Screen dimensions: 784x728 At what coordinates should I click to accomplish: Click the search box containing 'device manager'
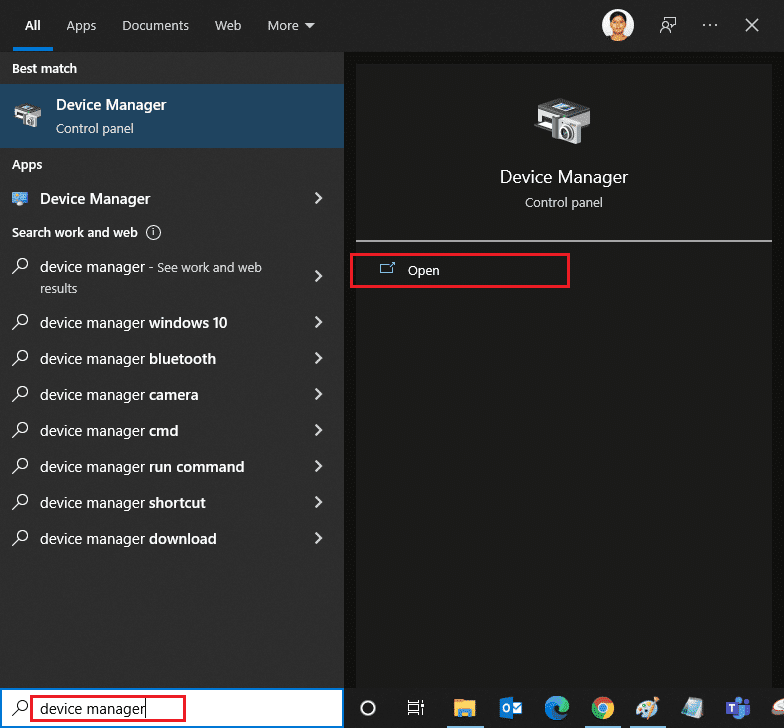pos(108,709)
